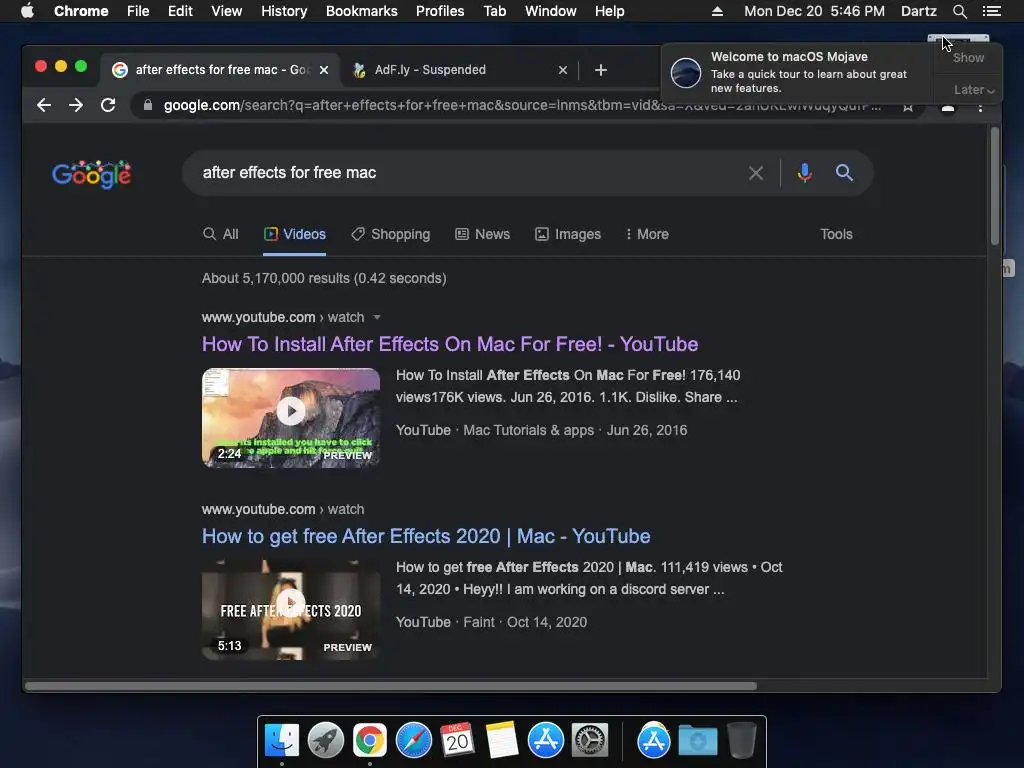
Task: Reload the Google search page
Action: tap(108, 105)
